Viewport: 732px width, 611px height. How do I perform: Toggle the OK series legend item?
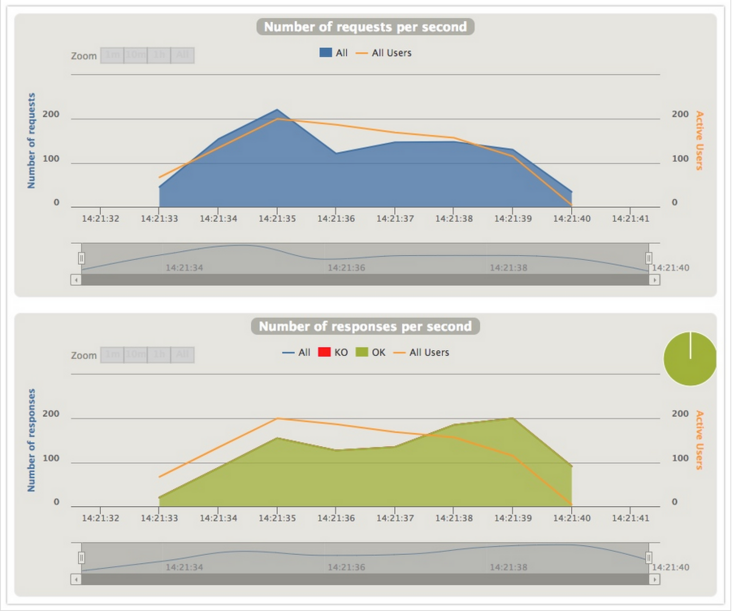(x=371, y=352)
